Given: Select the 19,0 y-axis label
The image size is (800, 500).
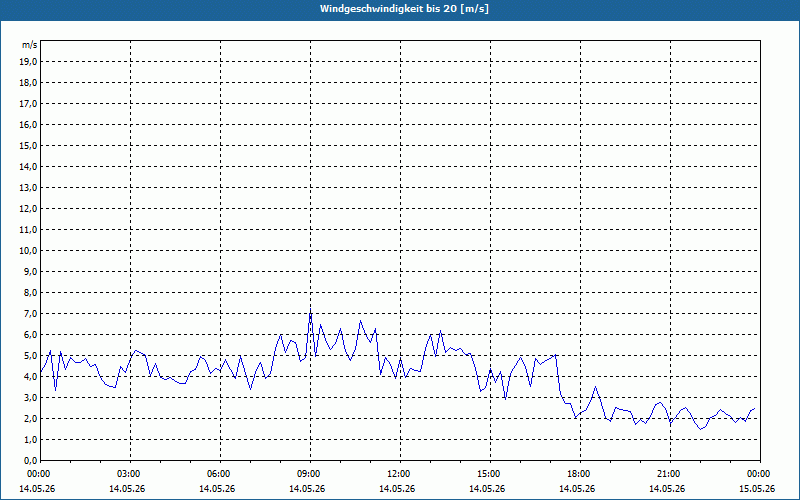Looking at the screenshot, I should pyautogui.click(x=28, y=62).
